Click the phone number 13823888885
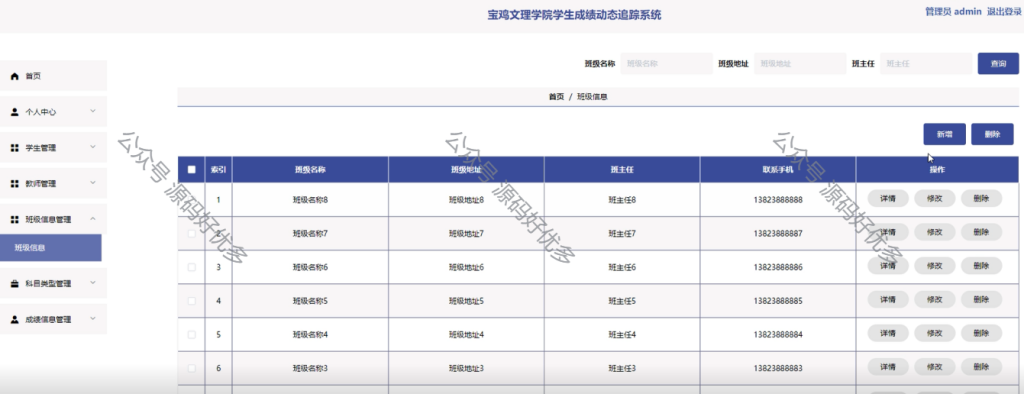1024x394 pixels. (x=778, y=301)
